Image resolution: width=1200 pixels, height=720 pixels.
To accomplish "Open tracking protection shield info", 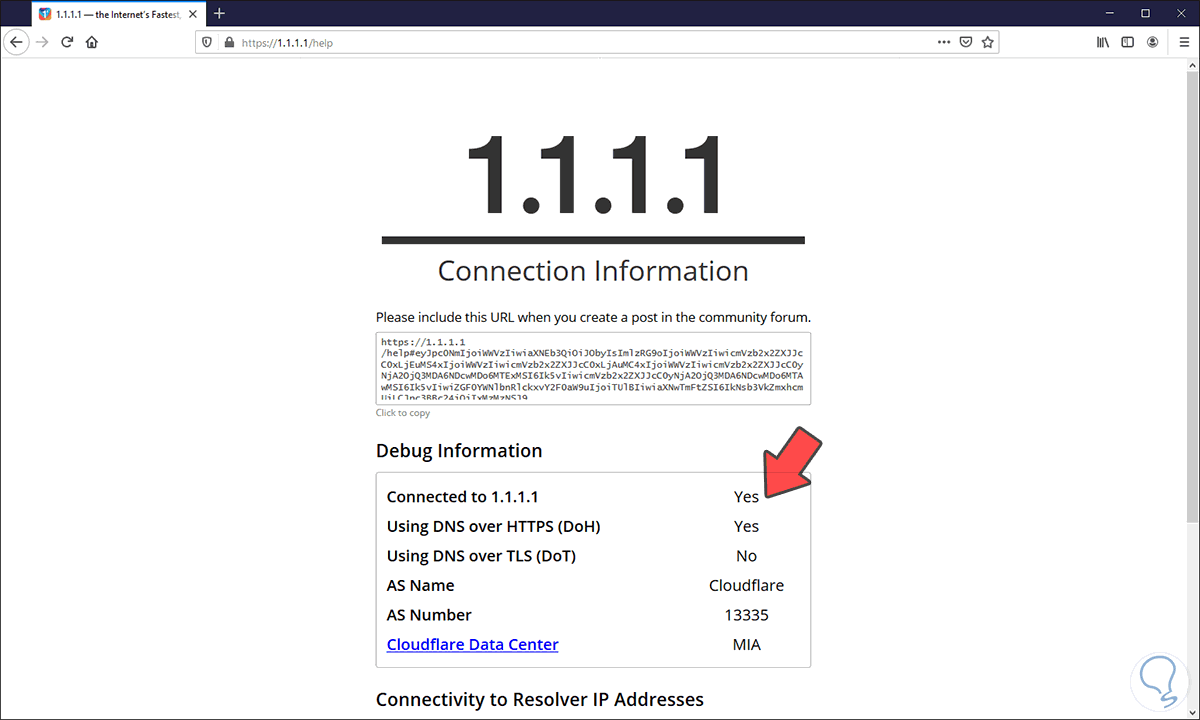I will (x=208, y=43).
